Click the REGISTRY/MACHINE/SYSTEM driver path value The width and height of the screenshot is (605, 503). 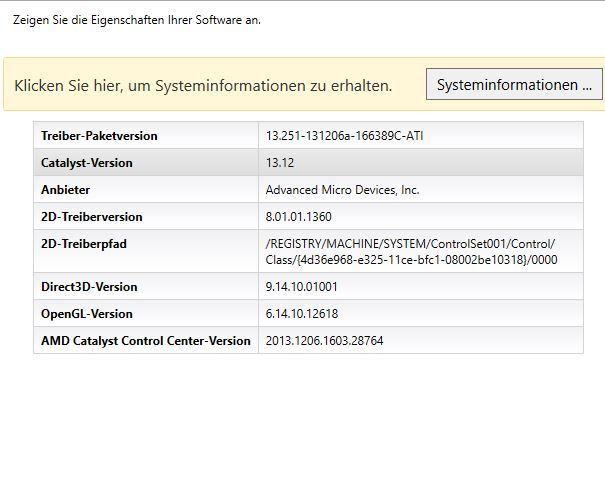(411, 252)
